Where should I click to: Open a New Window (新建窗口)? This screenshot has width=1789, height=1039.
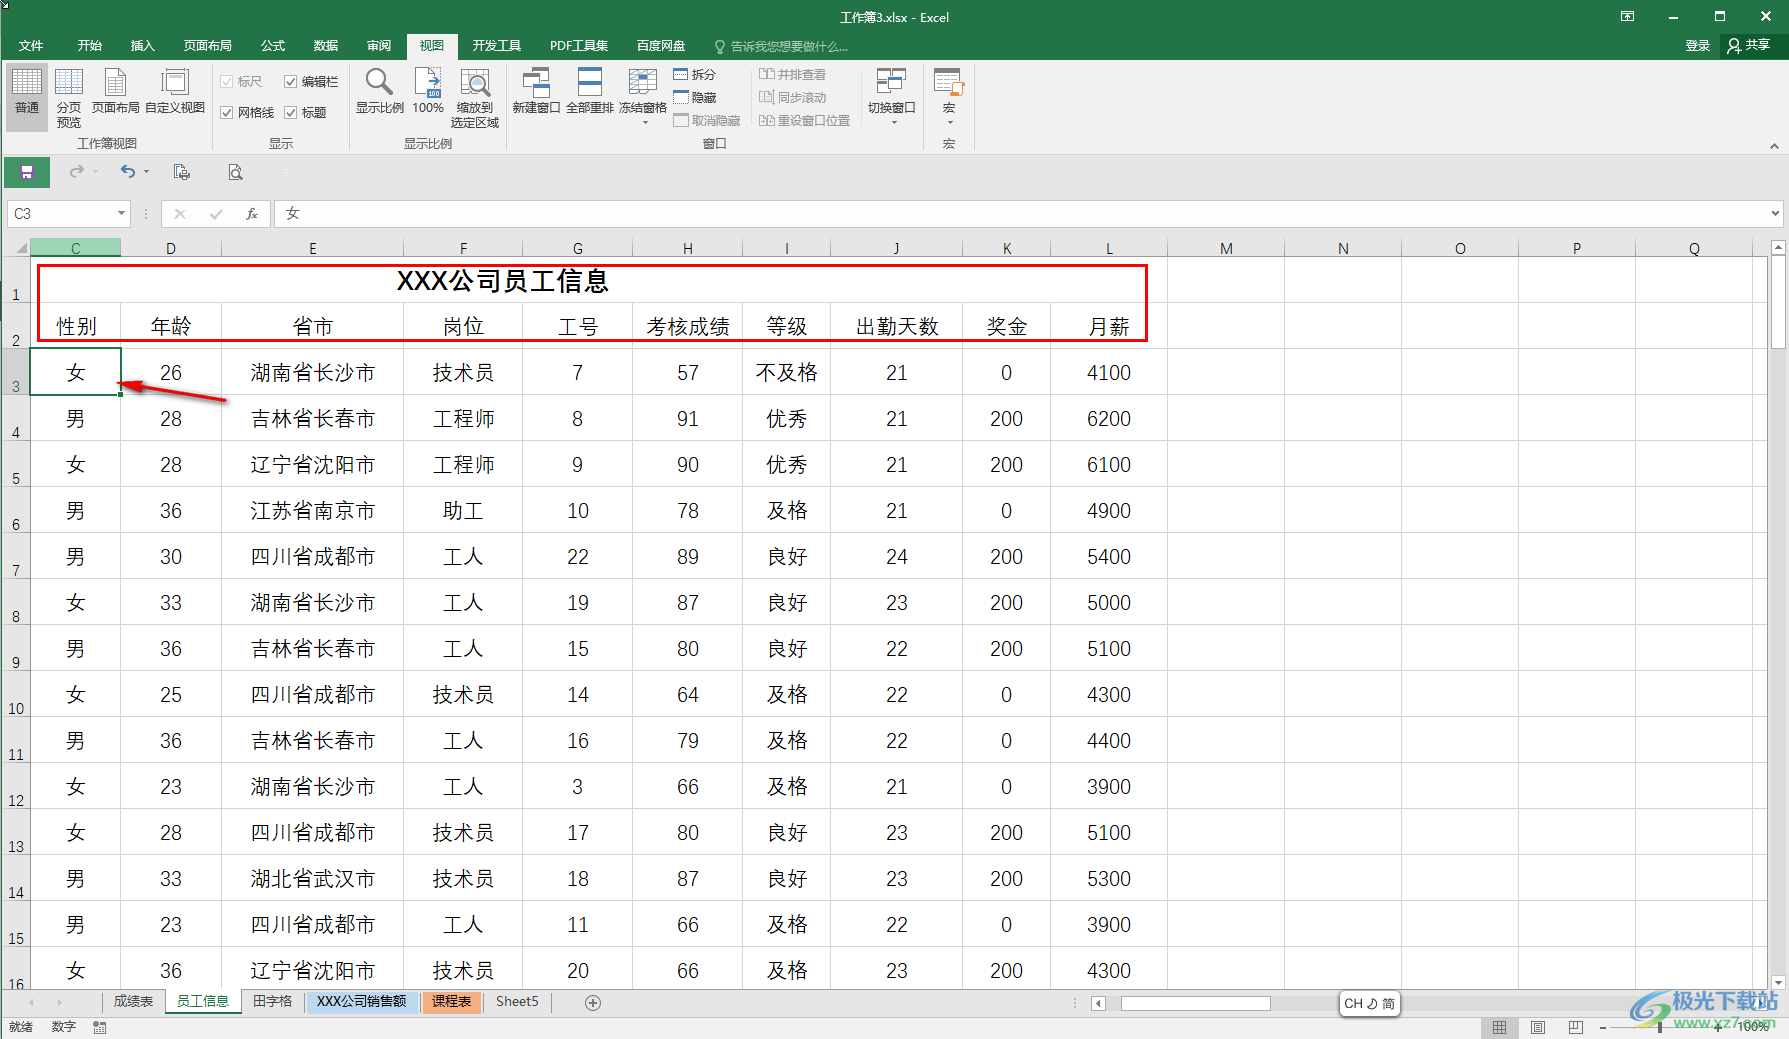[536, 91]
